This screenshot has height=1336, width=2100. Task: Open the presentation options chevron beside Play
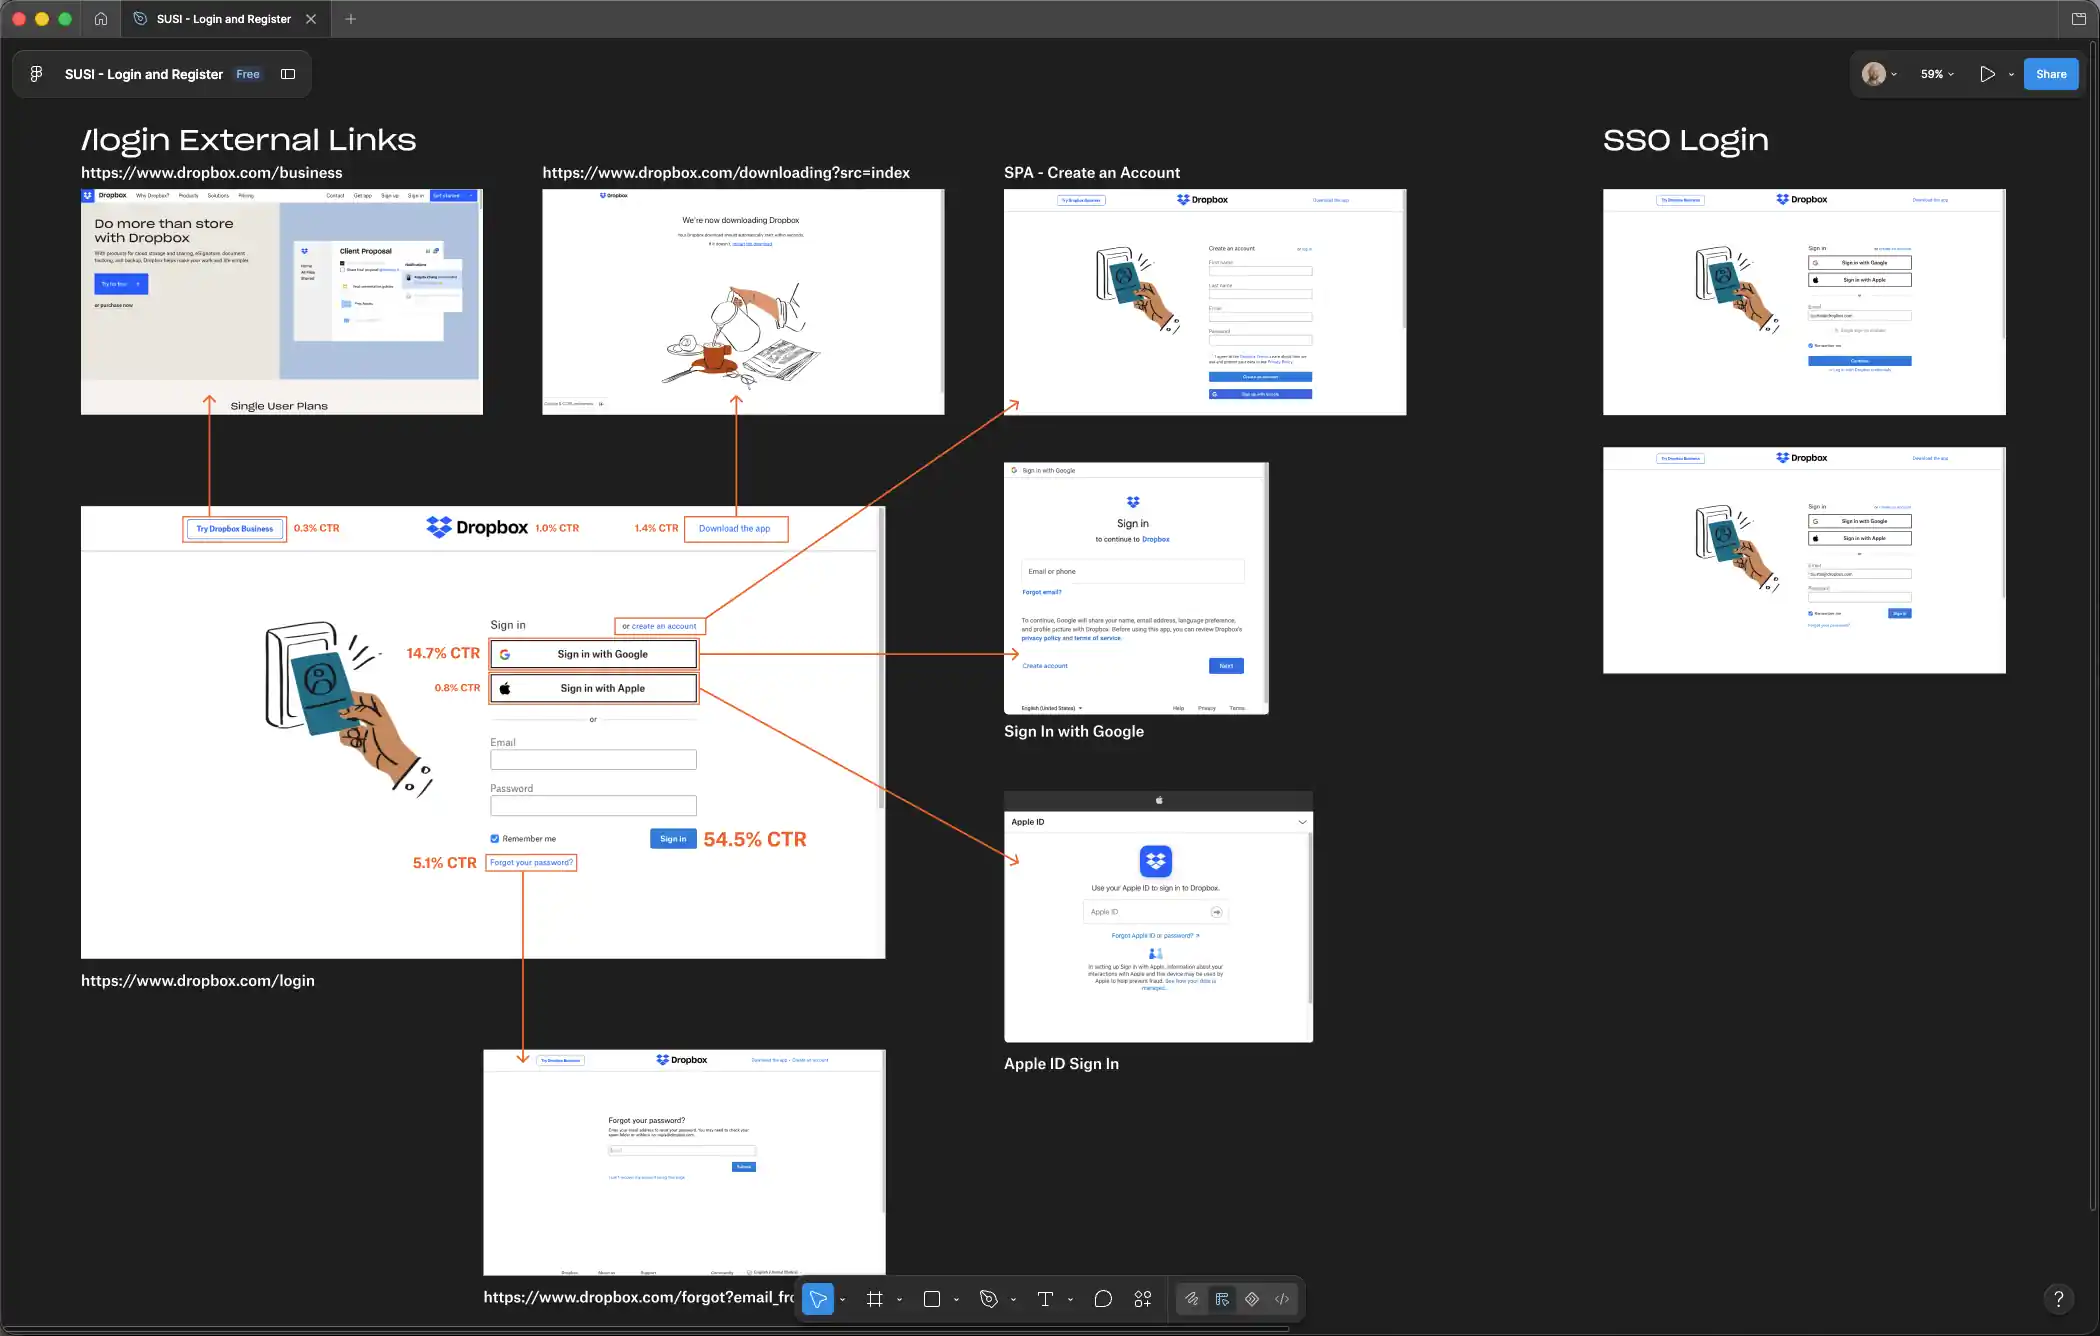[2011, 74]
